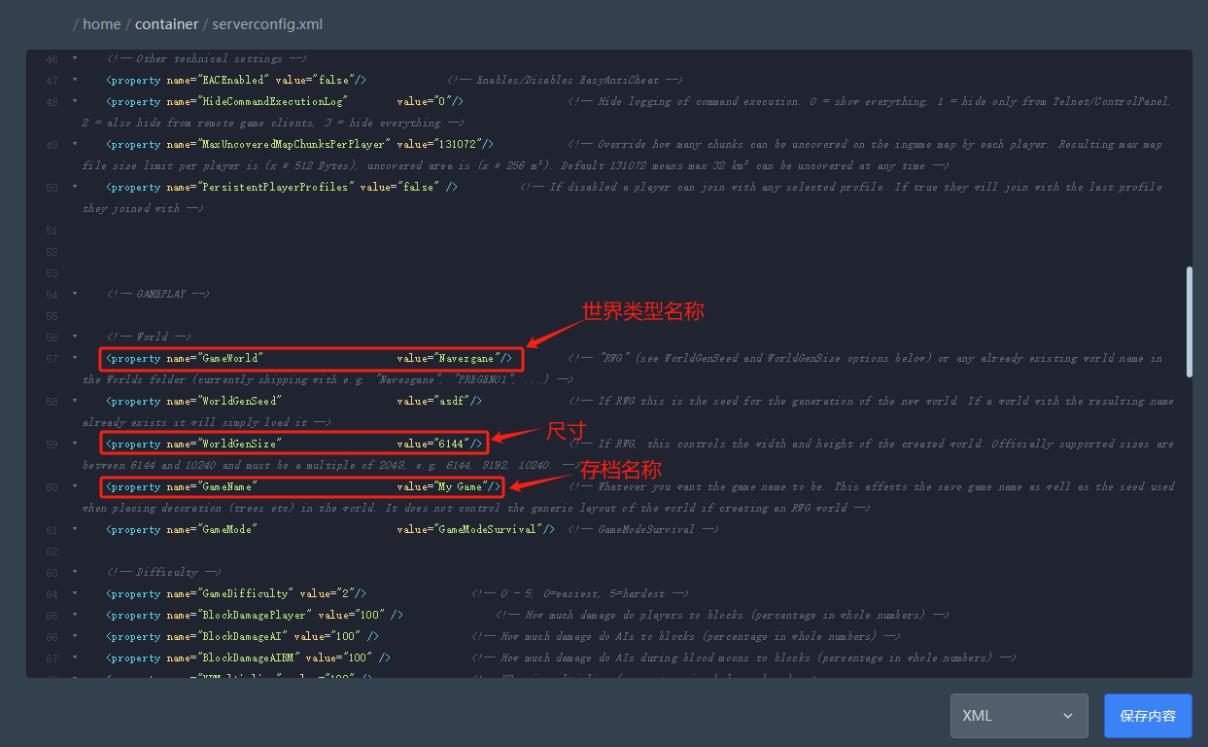The width and height of the screenshot is (1208, 747).
Task: Click the EACEnabled property name
Action: [x=233, y=80]
